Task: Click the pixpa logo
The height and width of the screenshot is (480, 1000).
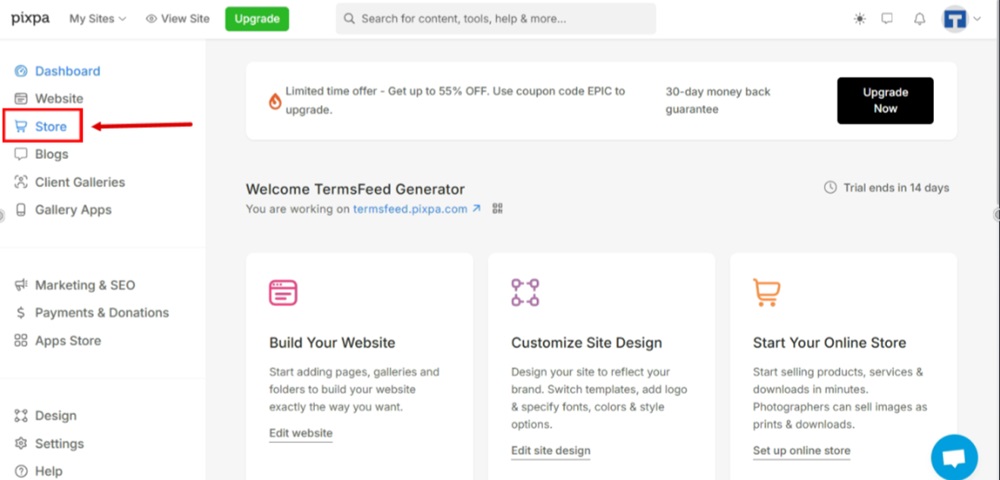Action: [30, 18]
